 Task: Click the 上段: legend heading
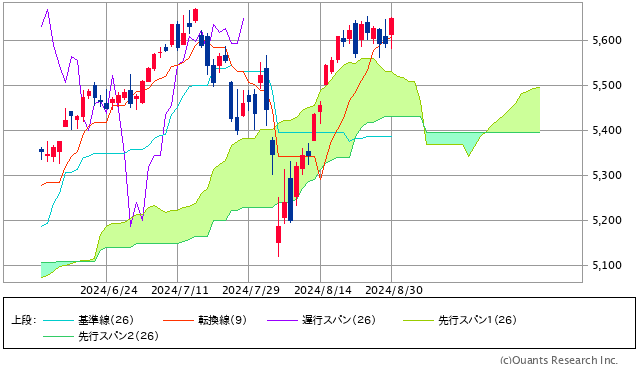[23, 320]
